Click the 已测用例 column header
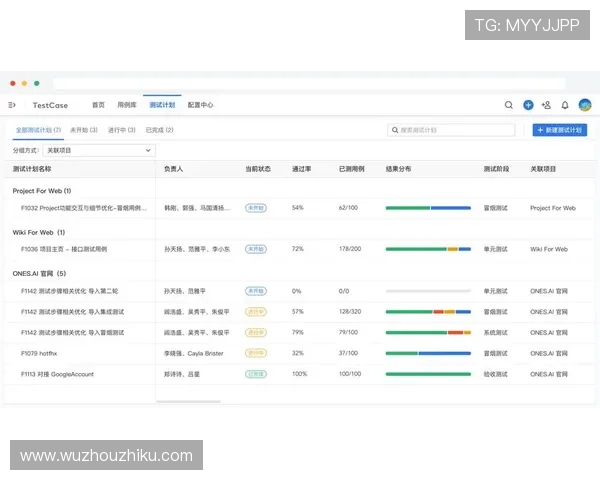This screenshot has width=600, height=480. click(352, 169)
